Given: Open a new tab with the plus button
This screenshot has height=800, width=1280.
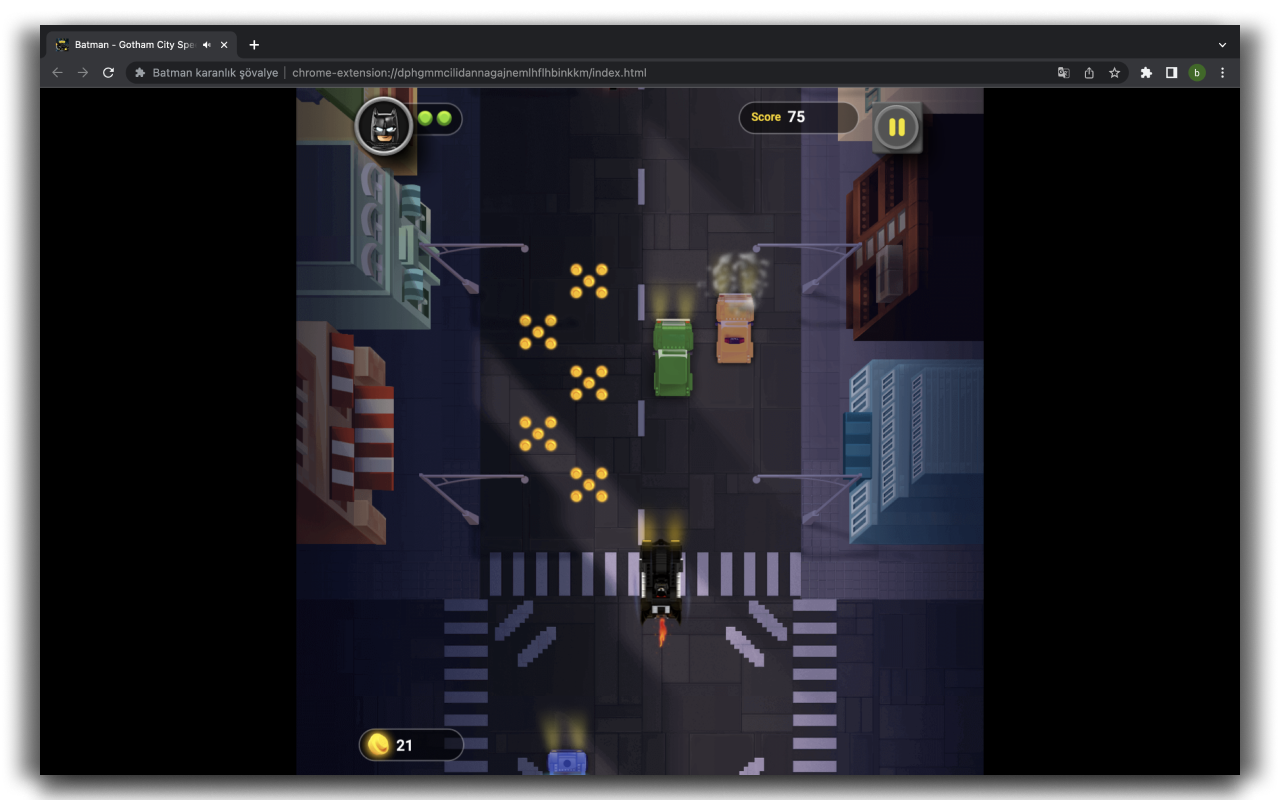Looking at the screenshot, I should pos(254,44).
